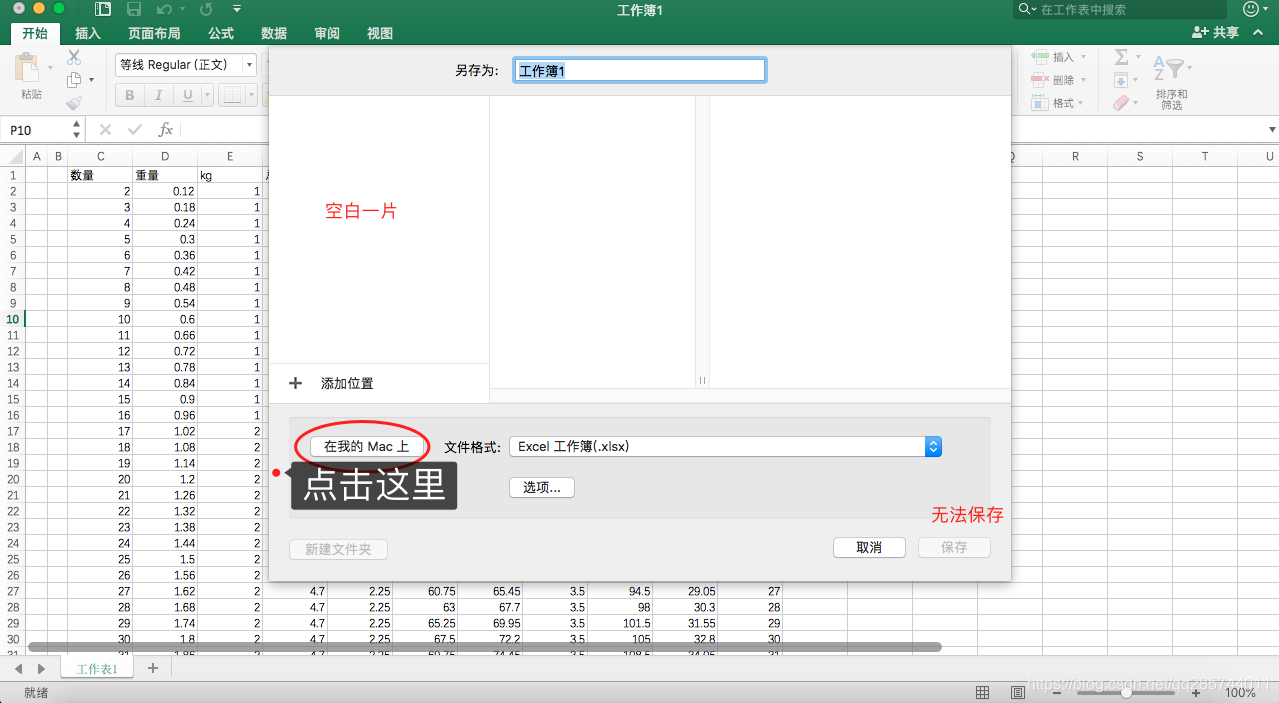Image resolution: width=1279 pixels, height=703 pixels.
Task: Click the workbook template icon in title bar
Action: [102, 10]
